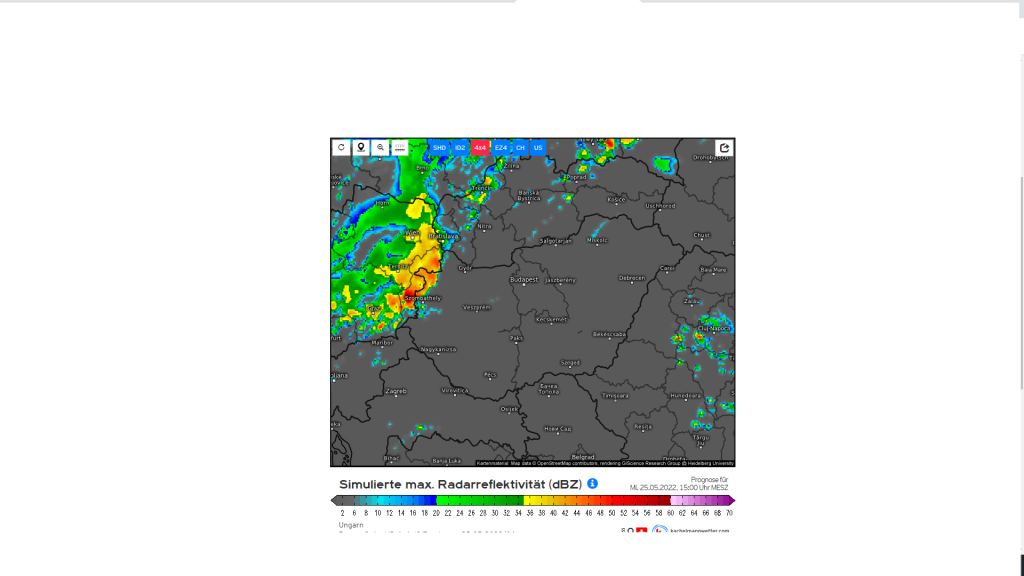Choose the EZ4 model button
The width and height of the screenshot is (1024, 576).
501,147
